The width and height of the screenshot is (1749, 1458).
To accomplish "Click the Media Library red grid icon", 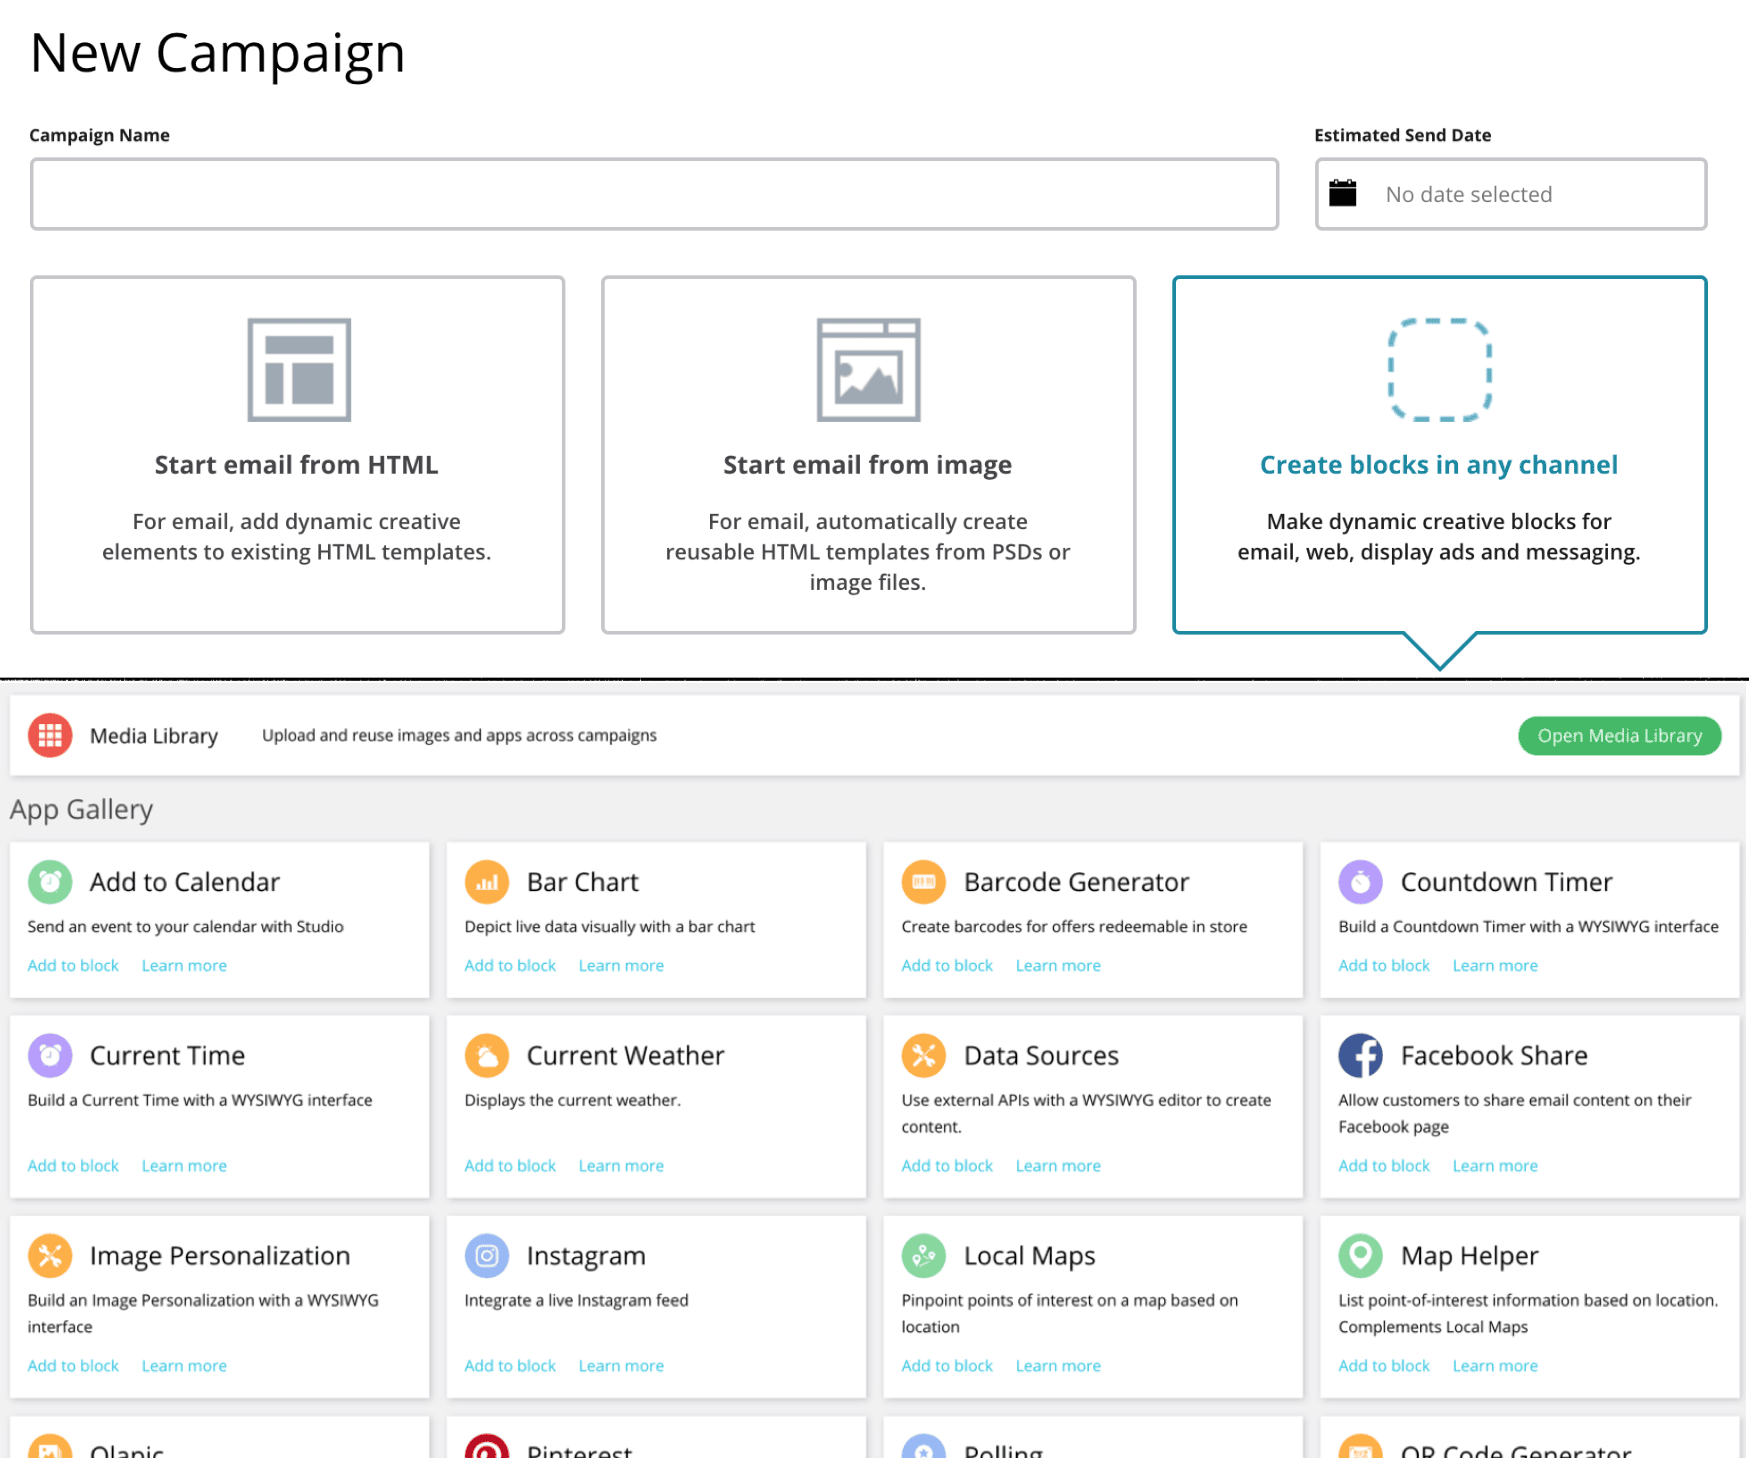I will (x=50, y=736).
